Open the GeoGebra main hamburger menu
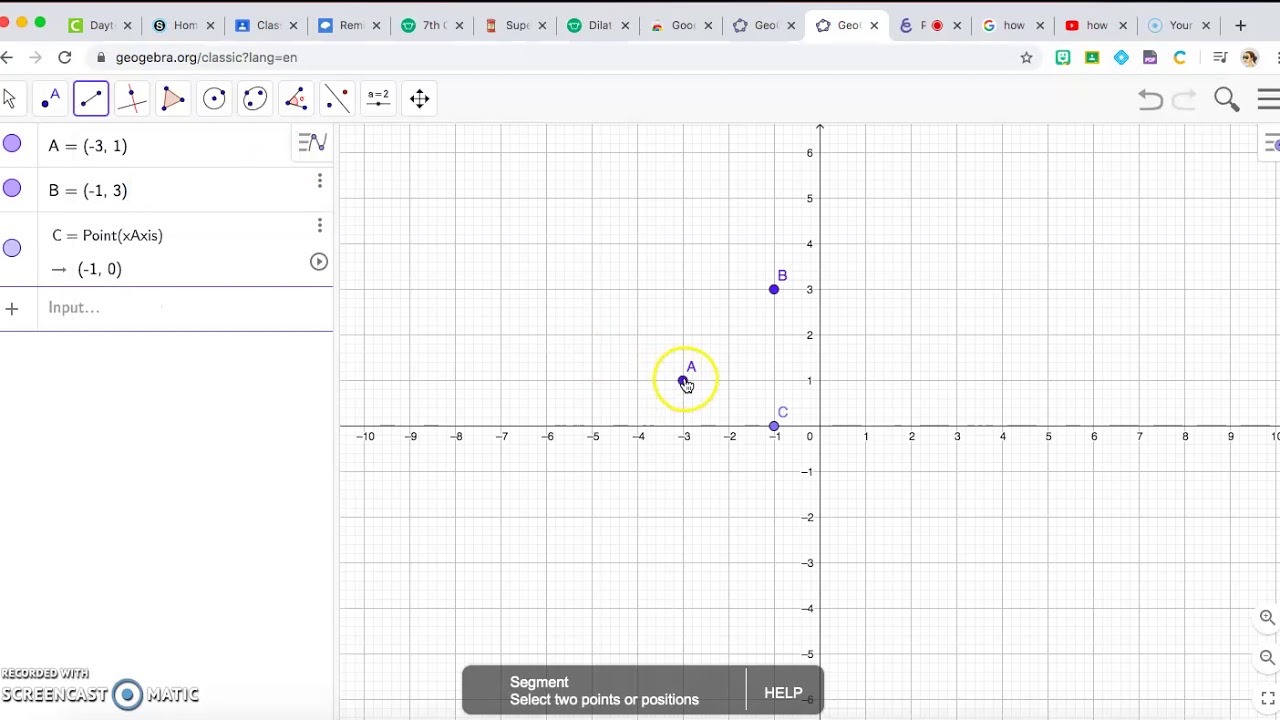This screenshot has height=720, width=1280. 1268,98
